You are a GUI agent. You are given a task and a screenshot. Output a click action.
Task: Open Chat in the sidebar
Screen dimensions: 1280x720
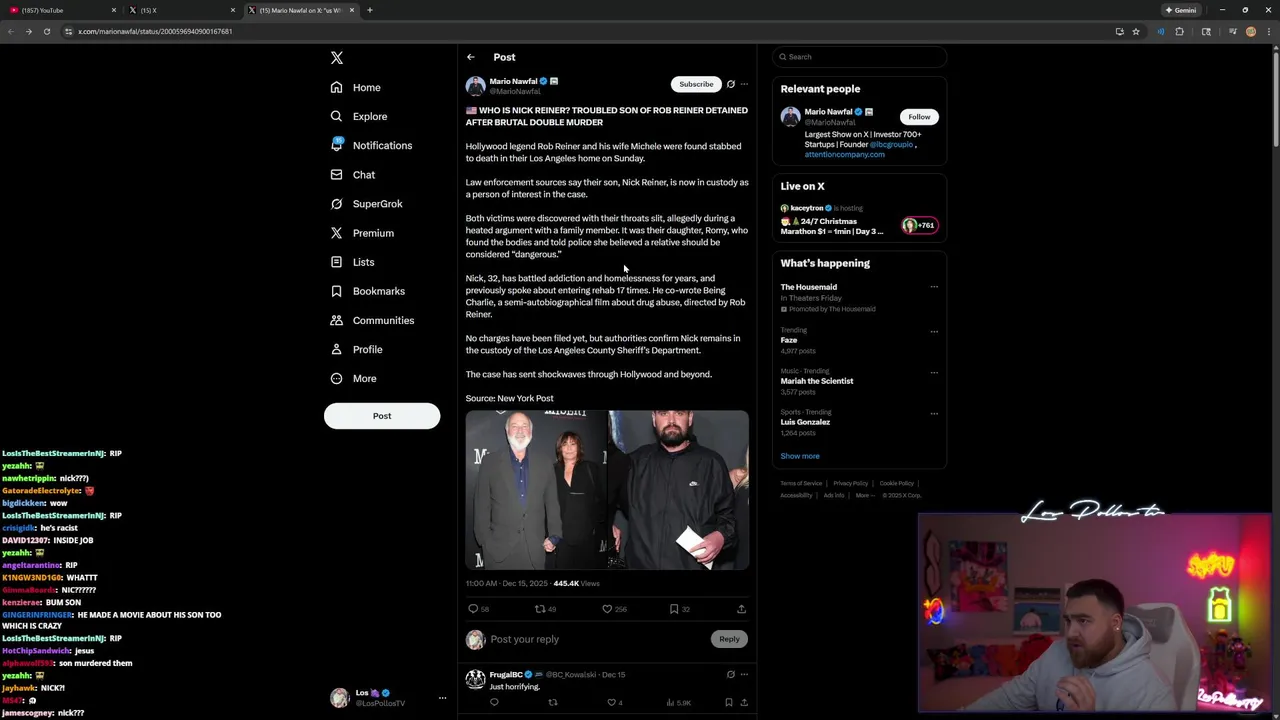(x=353, y=174)
